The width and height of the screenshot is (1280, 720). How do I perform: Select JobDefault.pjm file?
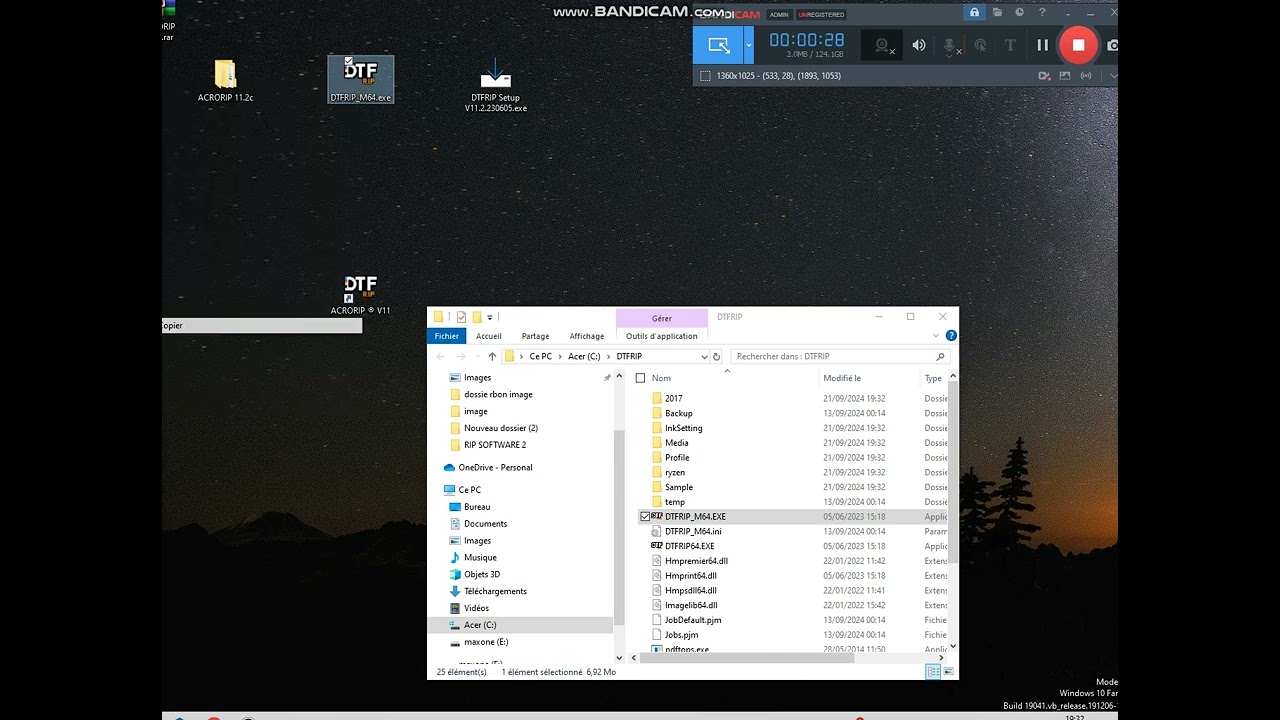[x=693, y=620]
